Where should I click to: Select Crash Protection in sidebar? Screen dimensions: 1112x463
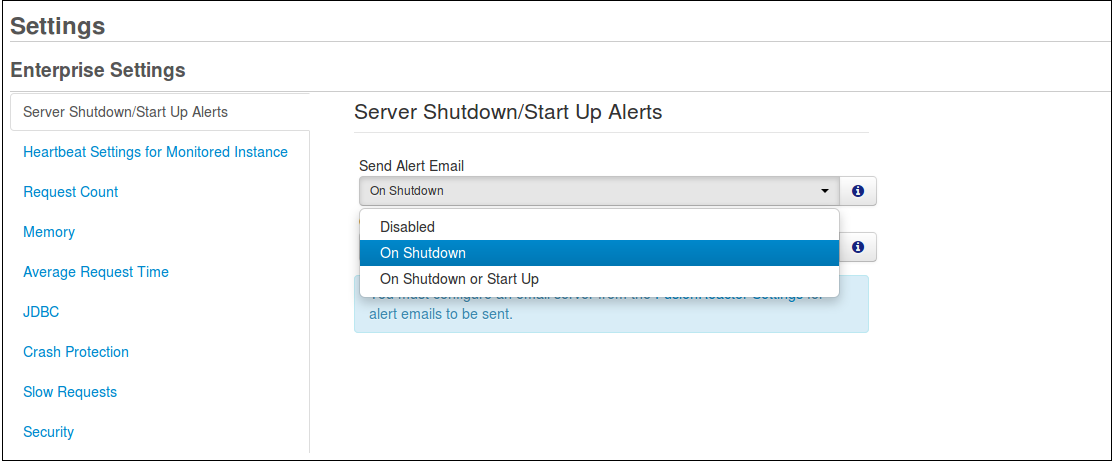(x=76, y=352)
